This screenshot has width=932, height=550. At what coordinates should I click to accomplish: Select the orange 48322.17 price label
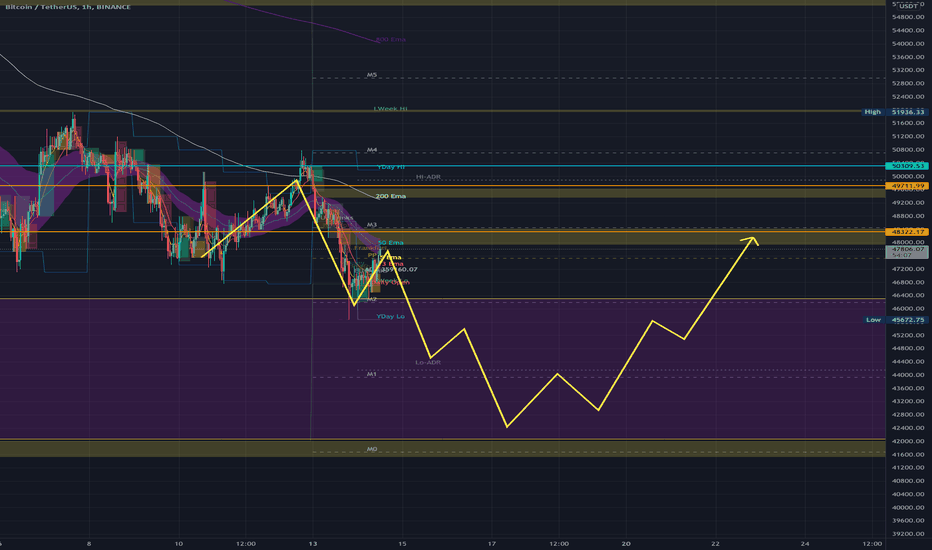907,232
